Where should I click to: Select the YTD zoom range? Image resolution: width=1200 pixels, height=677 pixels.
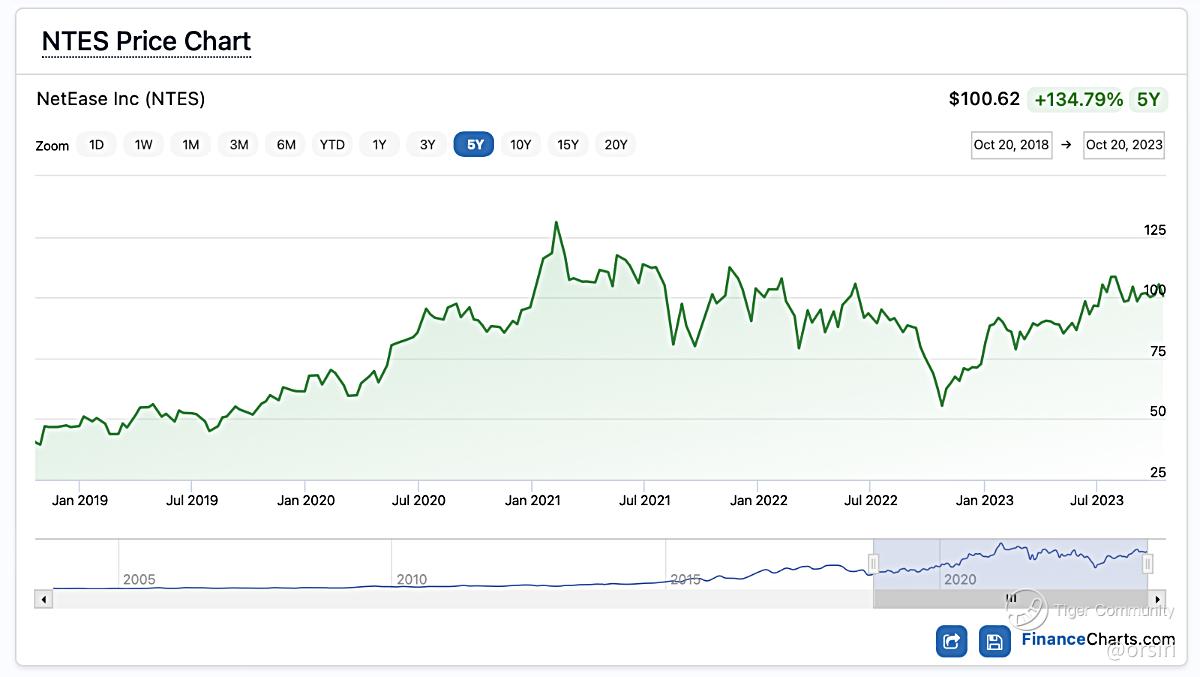(332, 144)
